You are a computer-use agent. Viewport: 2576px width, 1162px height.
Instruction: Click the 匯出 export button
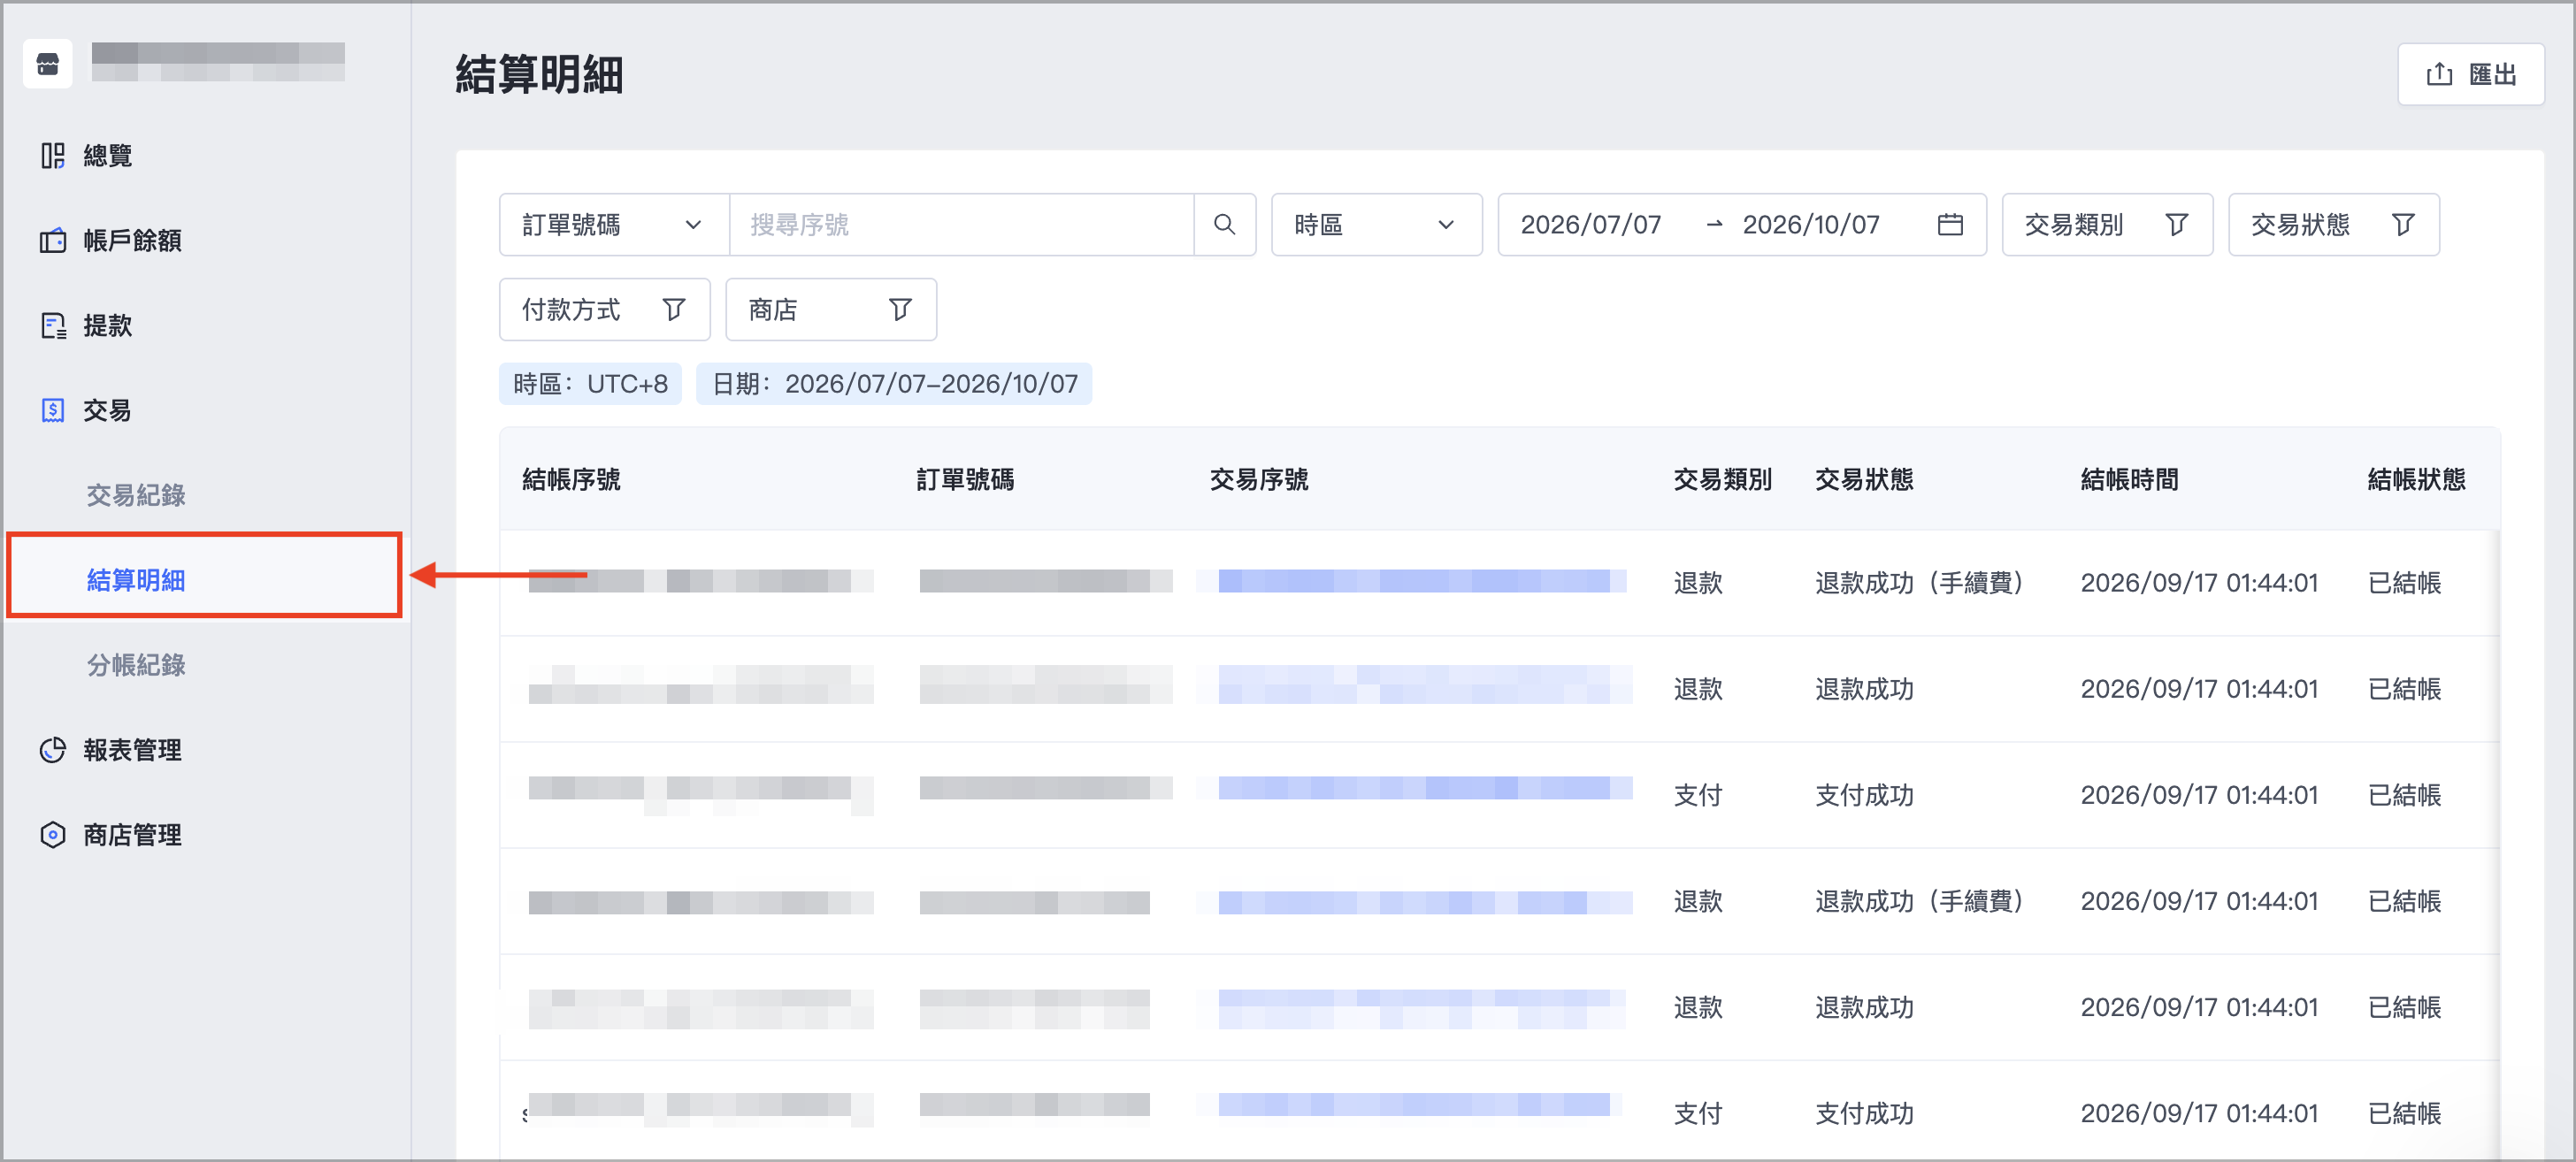(x=2470, y=75)
